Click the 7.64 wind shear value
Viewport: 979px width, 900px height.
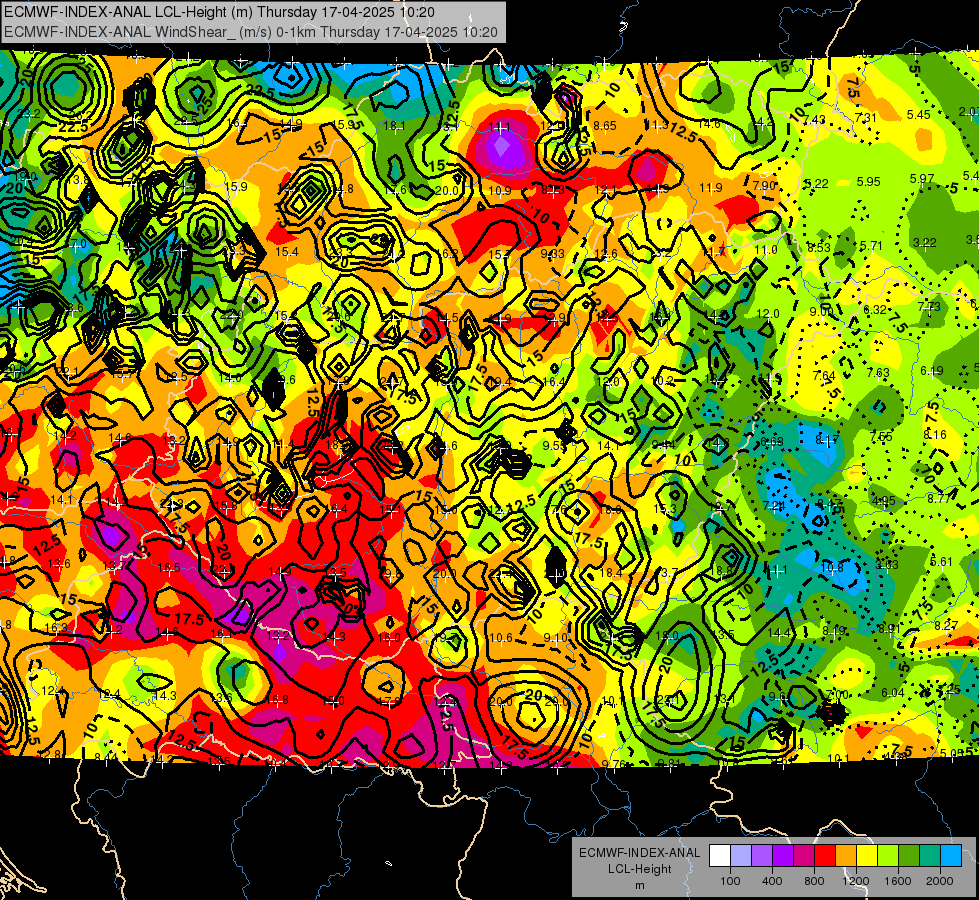[x=824, y=375]
